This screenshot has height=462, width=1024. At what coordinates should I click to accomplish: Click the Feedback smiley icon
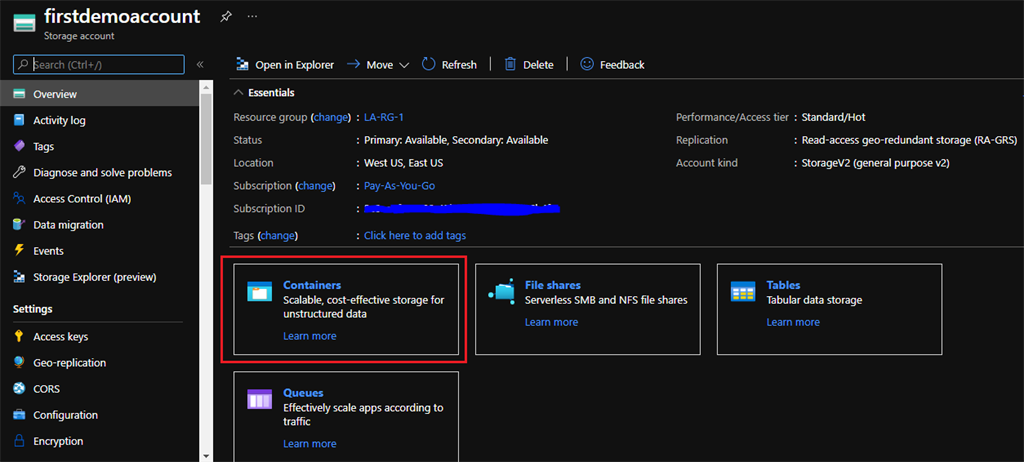coord(587,64)
